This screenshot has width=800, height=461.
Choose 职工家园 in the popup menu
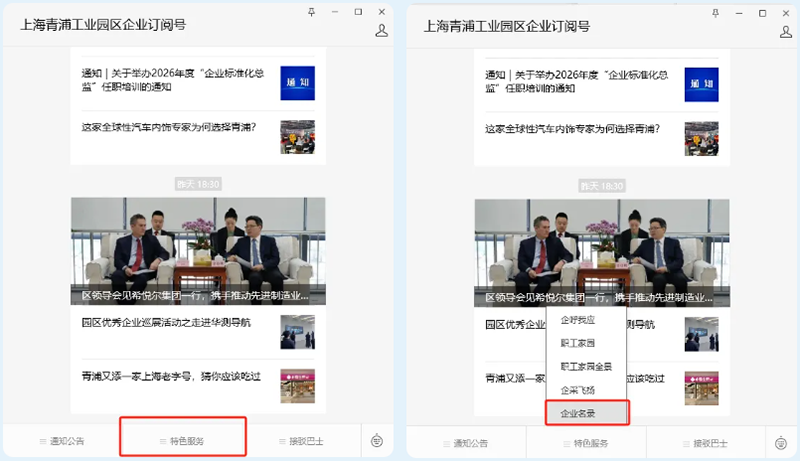578,343
